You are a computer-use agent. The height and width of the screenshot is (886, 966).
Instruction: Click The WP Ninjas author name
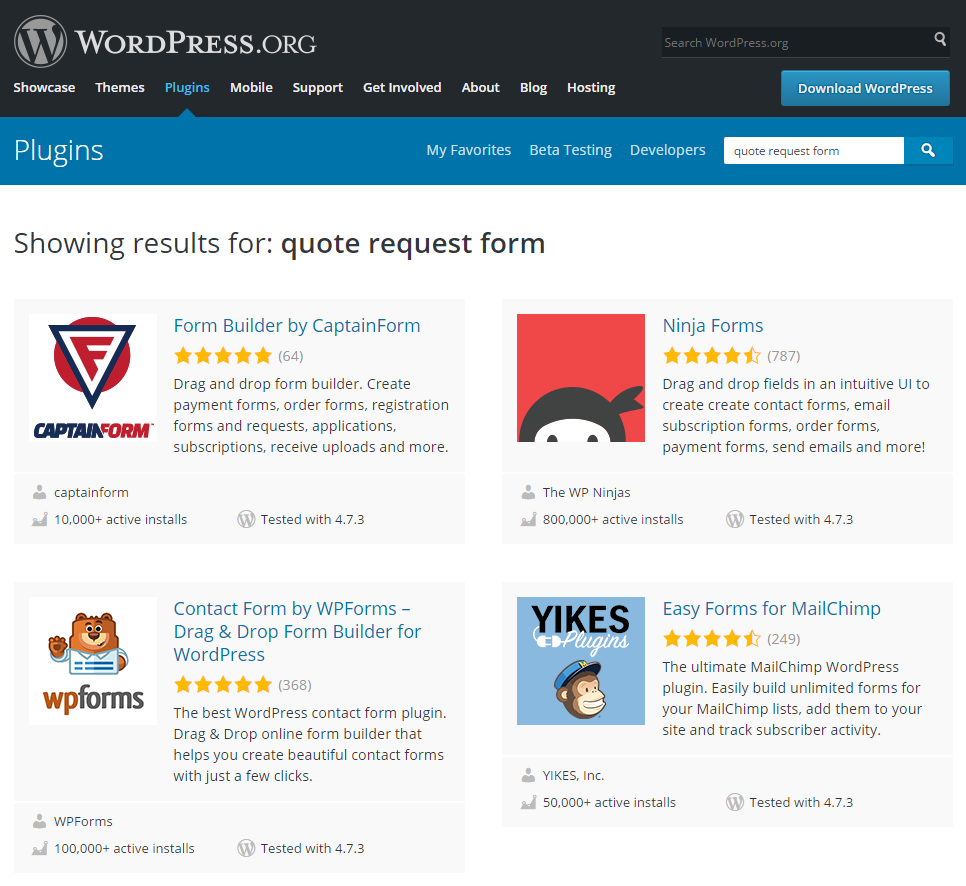[x=586, y=492]
